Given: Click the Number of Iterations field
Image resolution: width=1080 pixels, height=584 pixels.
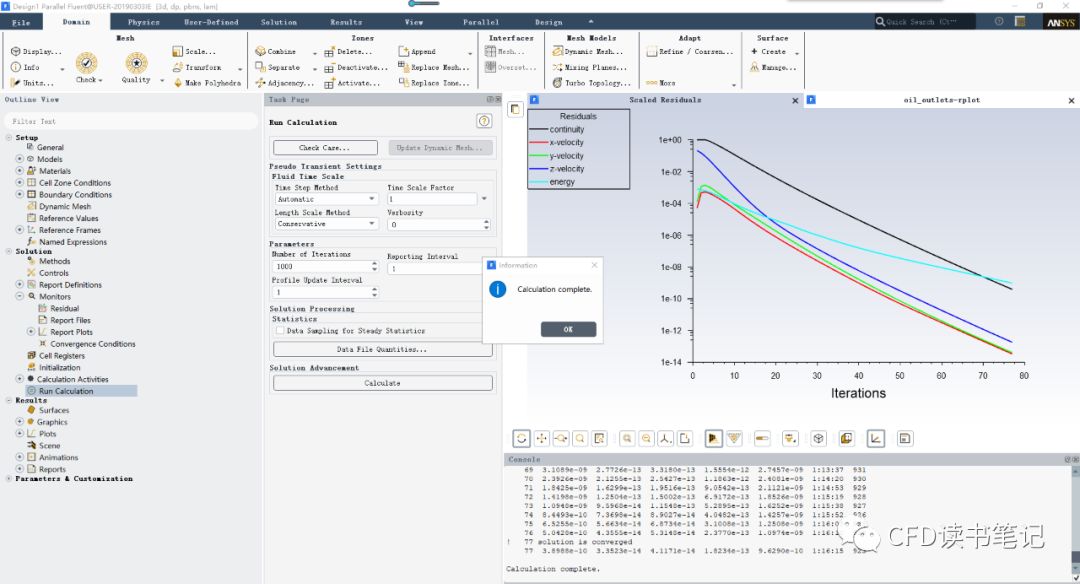Looking at the screenshot, I should (322, 267).
